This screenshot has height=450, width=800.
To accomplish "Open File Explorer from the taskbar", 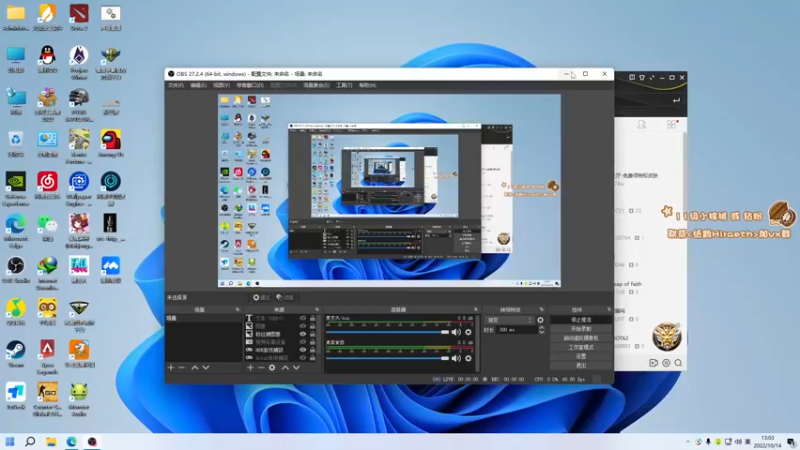I will click(x=51, y=441).
